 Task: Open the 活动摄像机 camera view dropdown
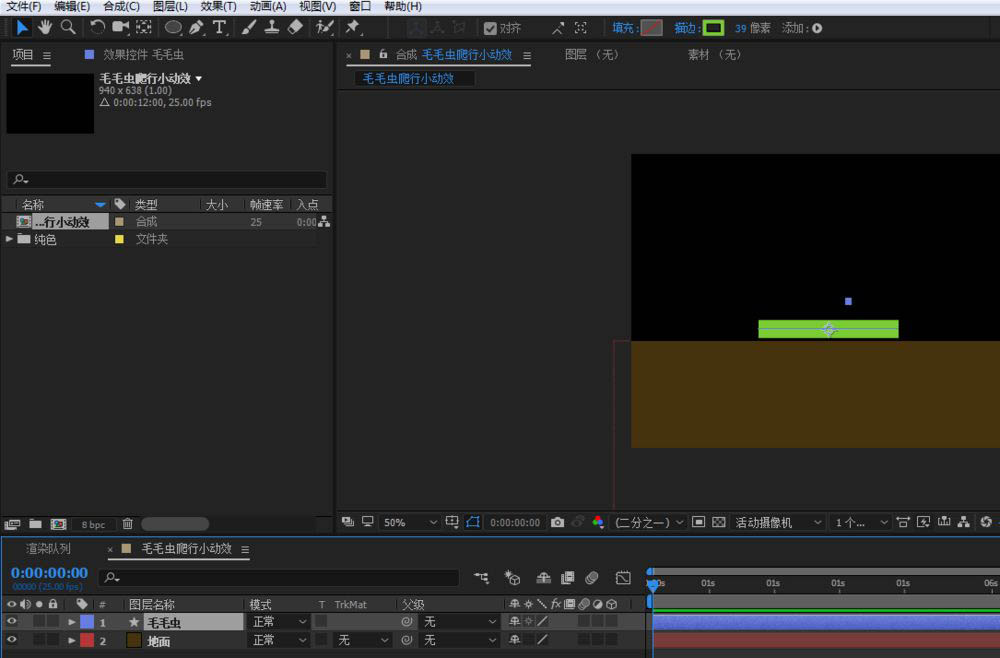point(778,522)
